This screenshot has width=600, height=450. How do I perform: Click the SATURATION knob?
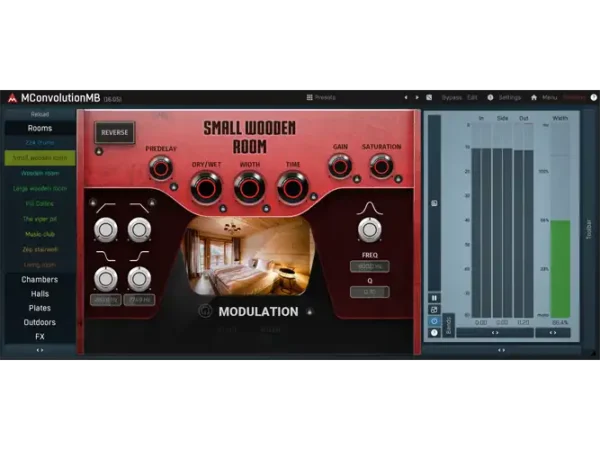tap(381, 166)
